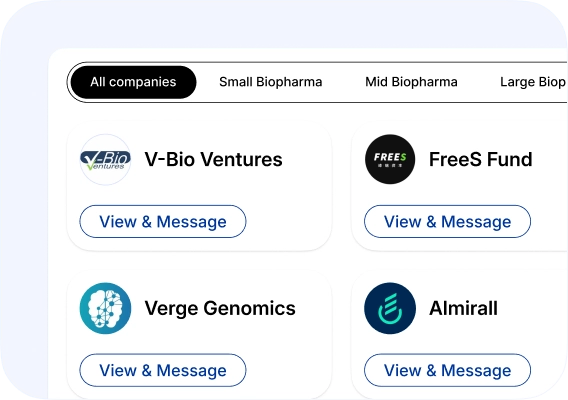Click blank area of Verge Genomics card

(290, 370)
